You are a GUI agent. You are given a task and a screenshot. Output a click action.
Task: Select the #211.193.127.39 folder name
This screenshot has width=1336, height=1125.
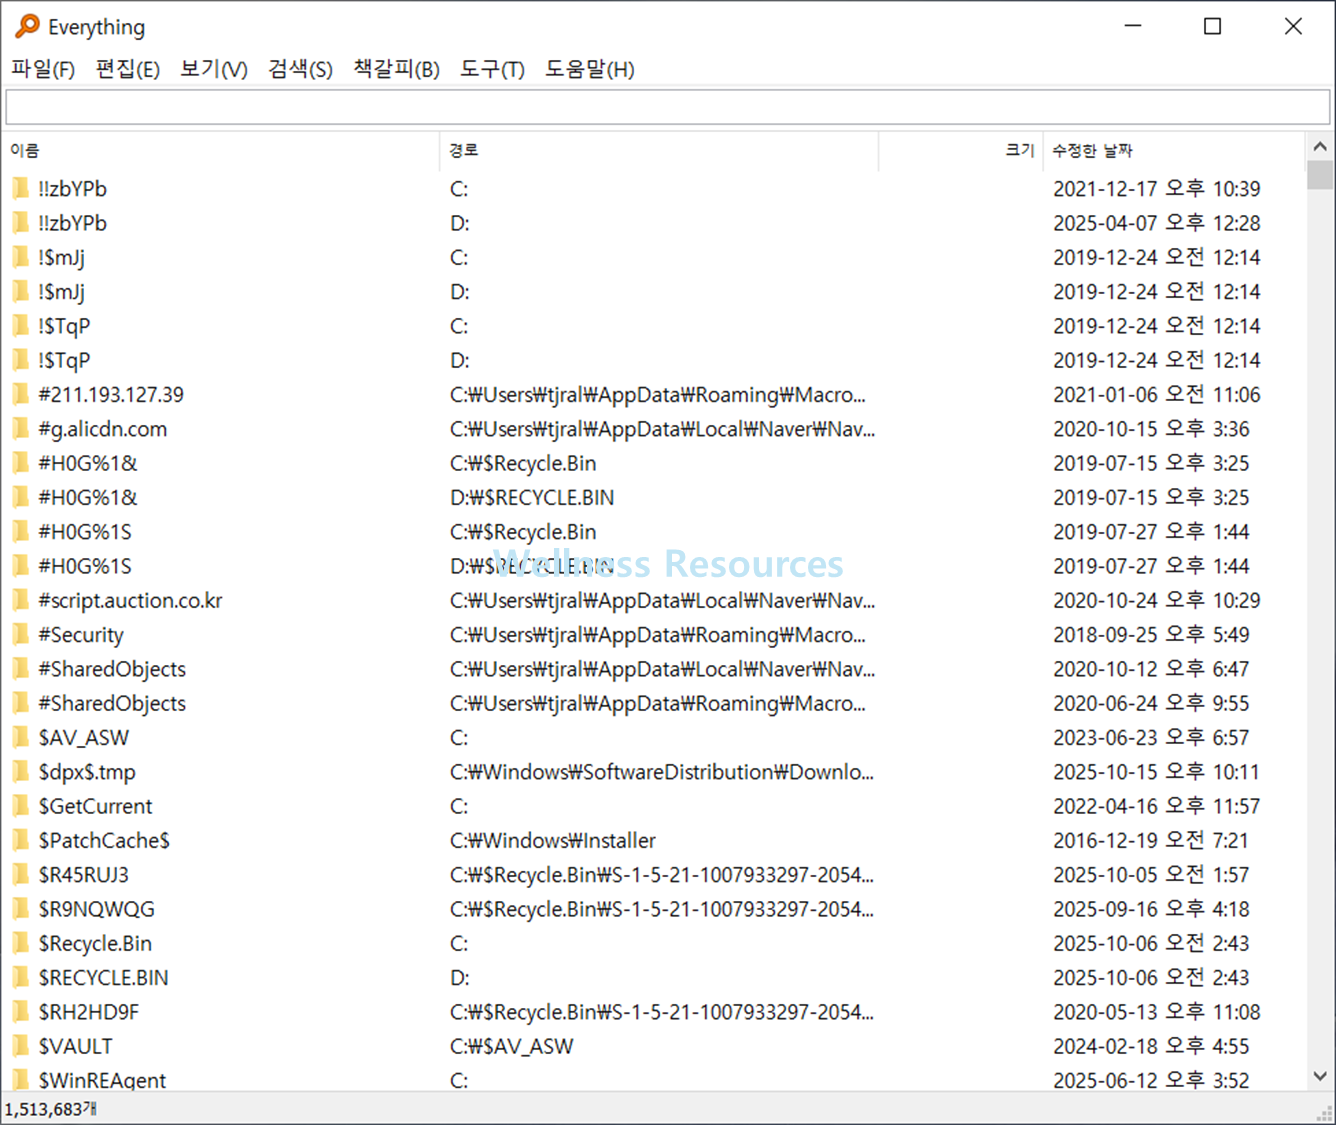click(111, 395)
